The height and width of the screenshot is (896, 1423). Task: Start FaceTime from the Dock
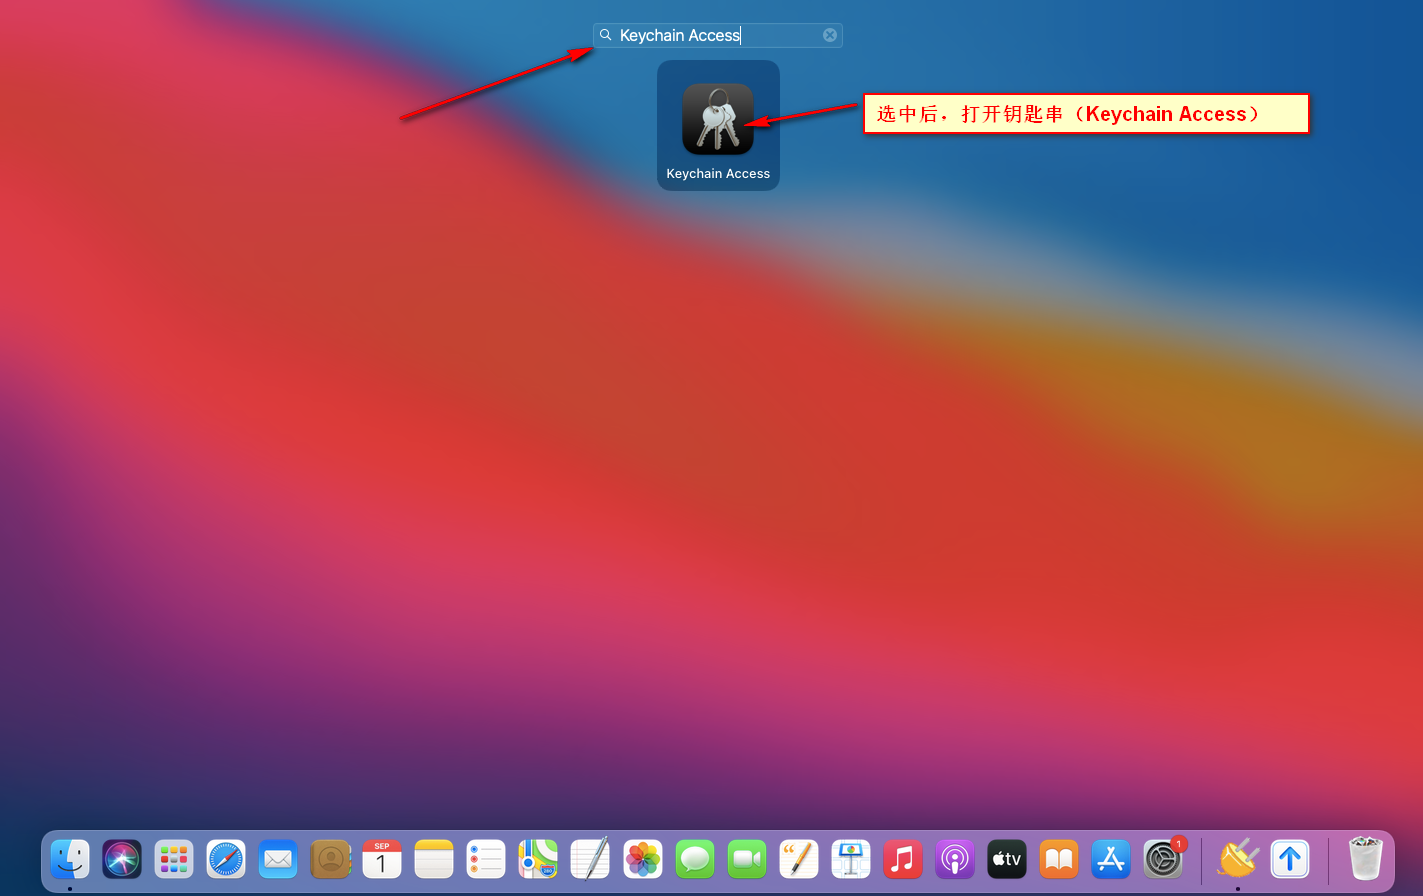coord(747,859)
